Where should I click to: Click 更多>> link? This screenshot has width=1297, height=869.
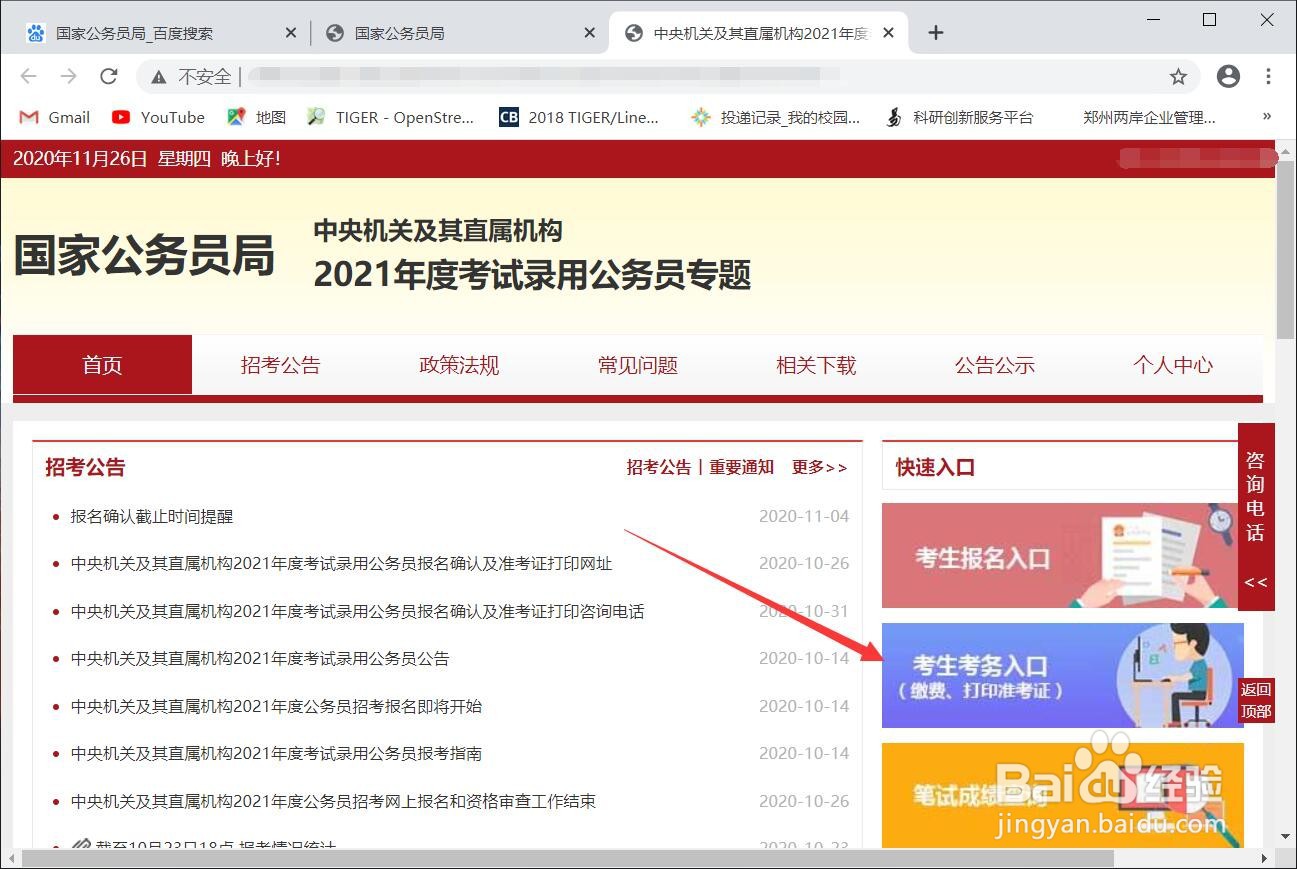(819, 467)
